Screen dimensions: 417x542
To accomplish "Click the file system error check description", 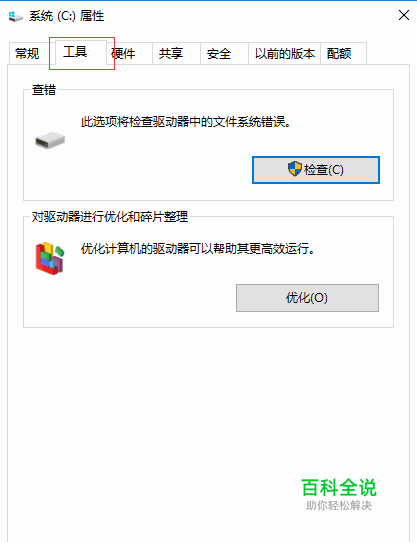I will [x=185, y=122].
